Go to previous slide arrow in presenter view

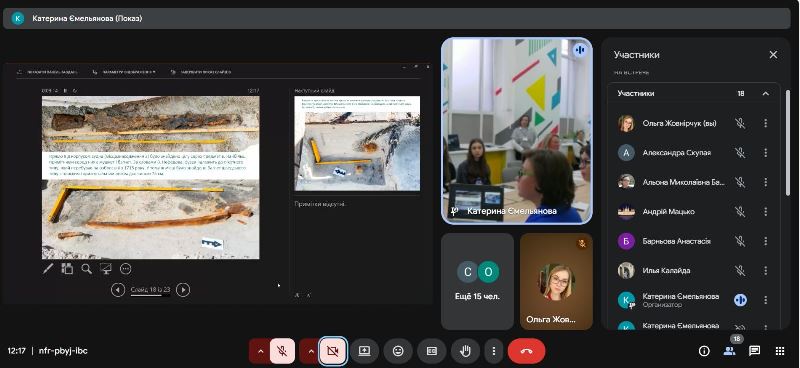(118, 290)
